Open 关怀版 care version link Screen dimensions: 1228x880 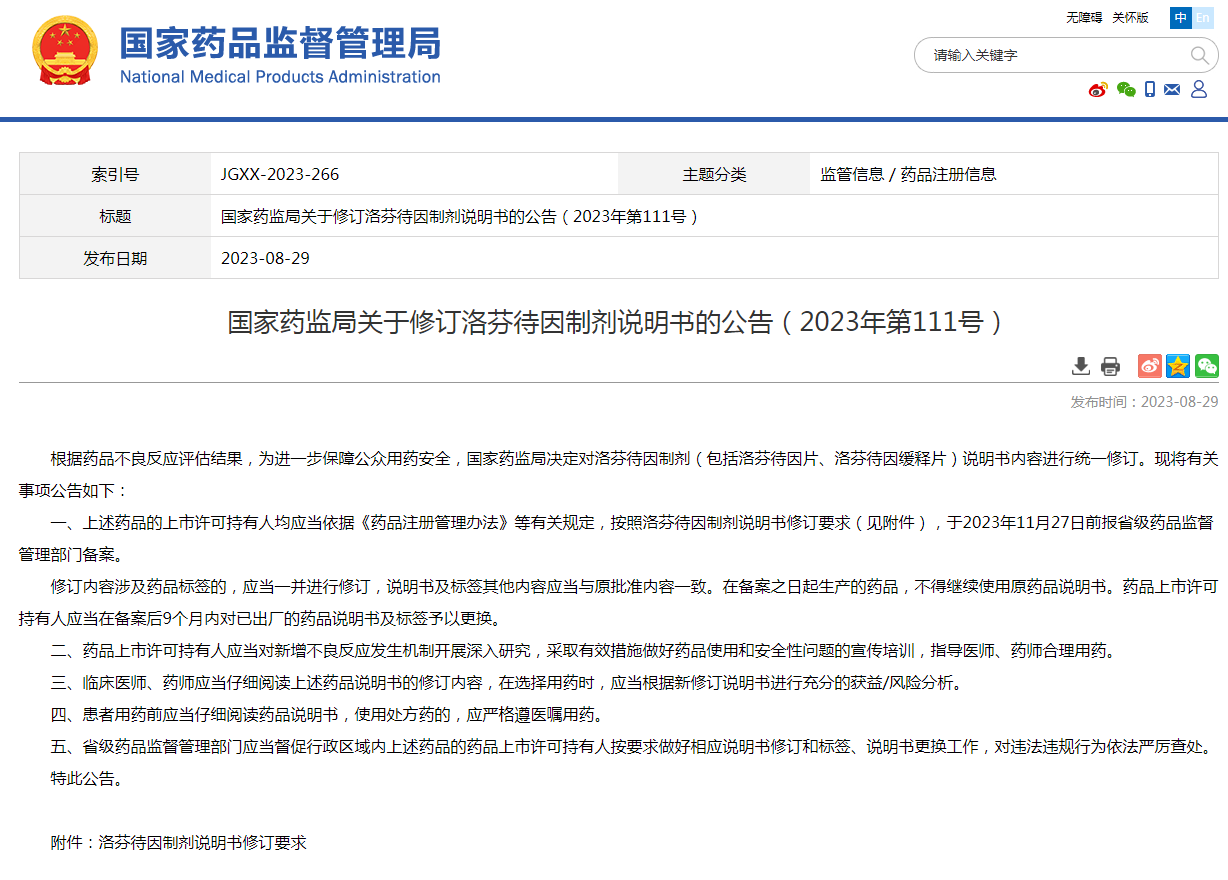[x=1130, y=18]
